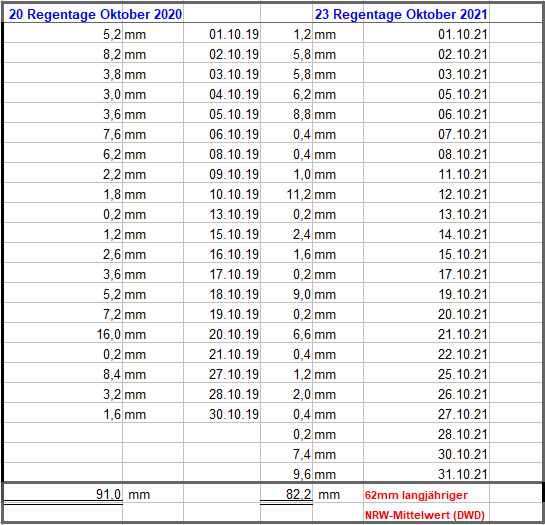Click the 91,0 total sum cell
Viewport: 545px width, 525px height.
pyautogui.click(x=63, y=494)
